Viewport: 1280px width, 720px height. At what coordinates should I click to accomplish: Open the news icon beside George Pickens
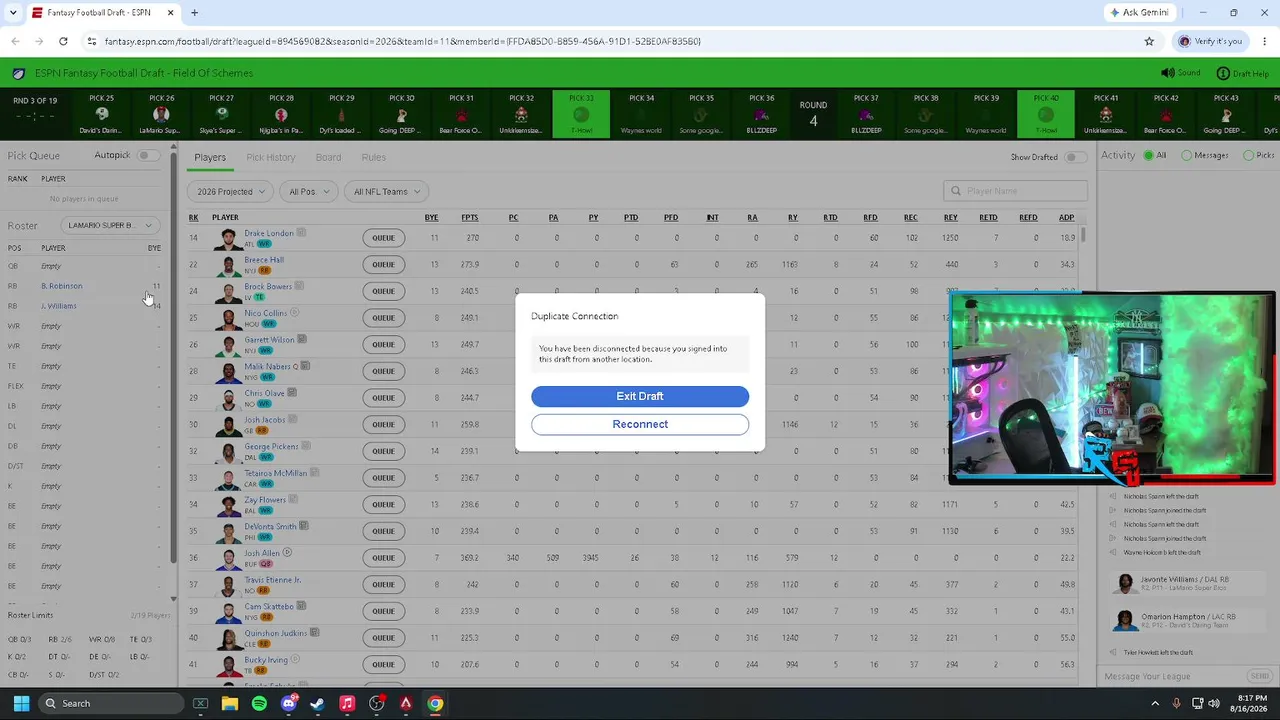(305, 446)
